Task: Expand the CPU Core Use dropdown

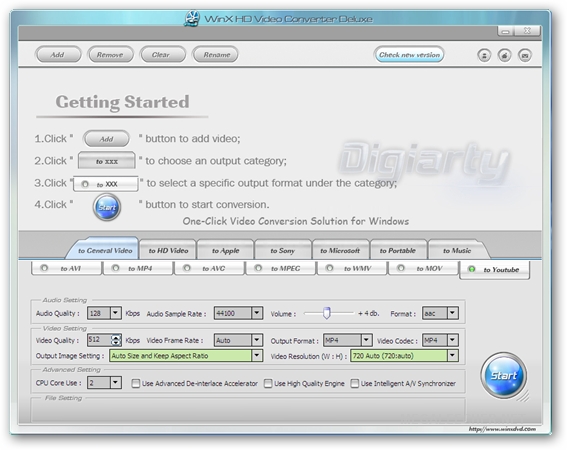Action: point(116,382)
